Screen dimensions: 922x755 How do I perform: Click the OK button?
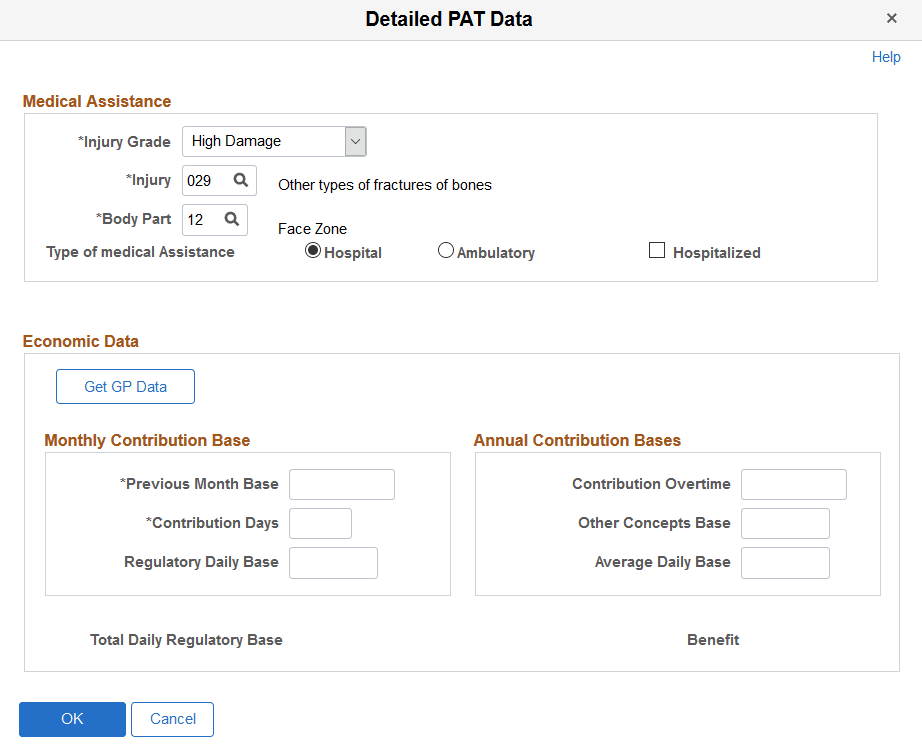click(72, 719)
